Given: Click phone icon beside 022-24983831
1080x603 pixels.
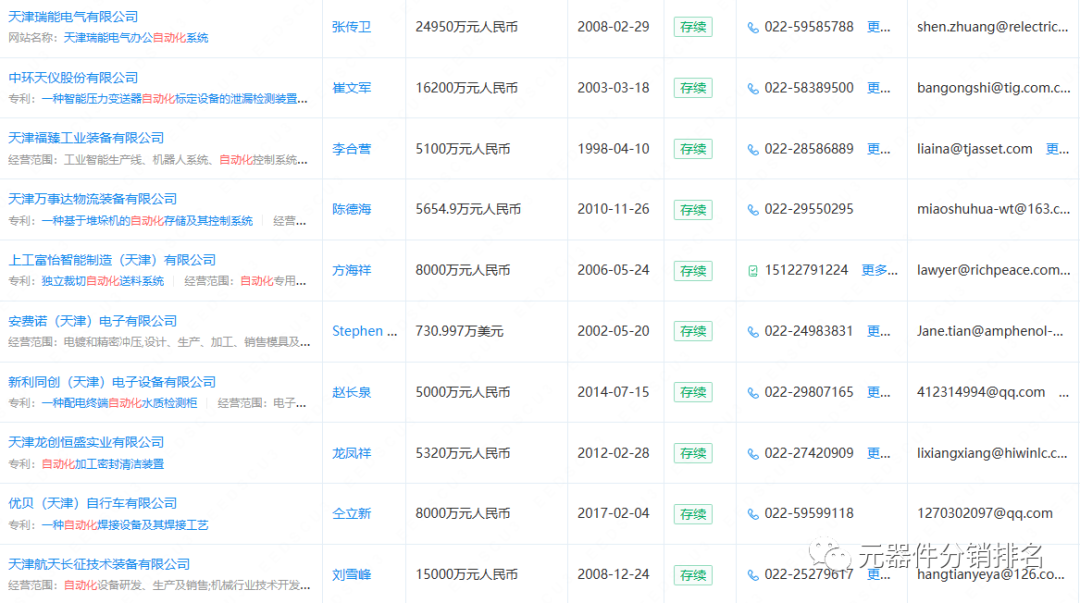Looking at the screenshot, I should coord(753,331).
